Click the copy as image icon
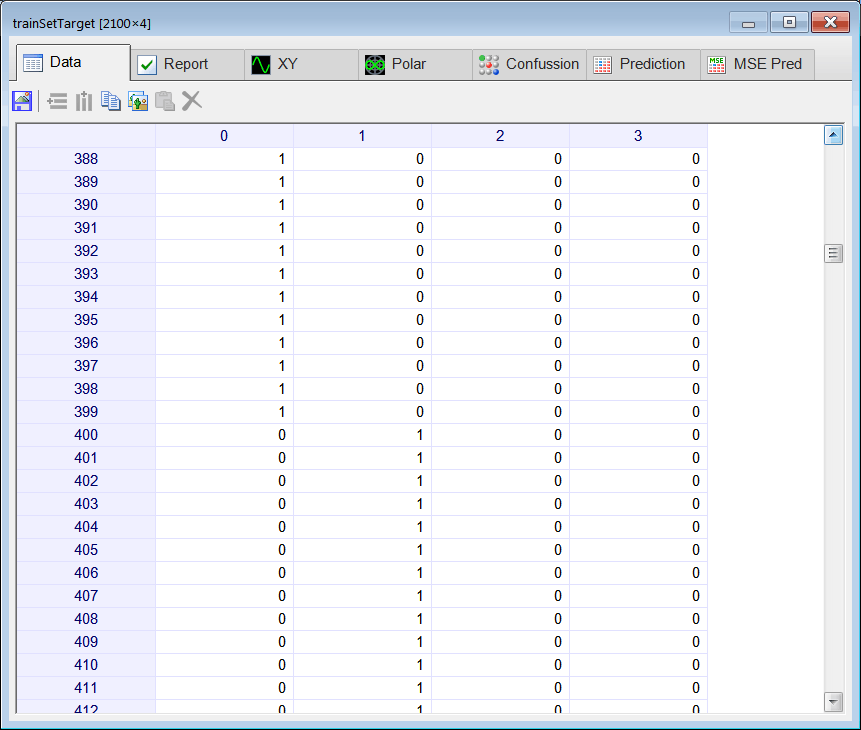This screenshot has width=861, height=730. (x=138, y=101)
